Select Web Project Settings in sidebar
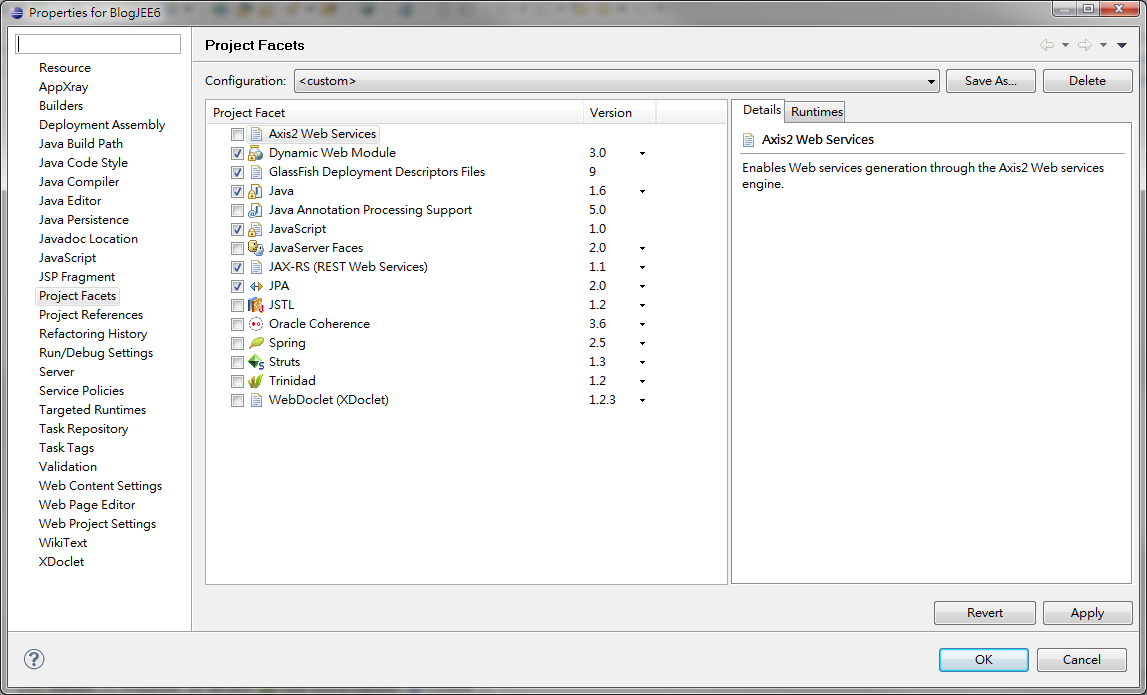 coord(97,524)
